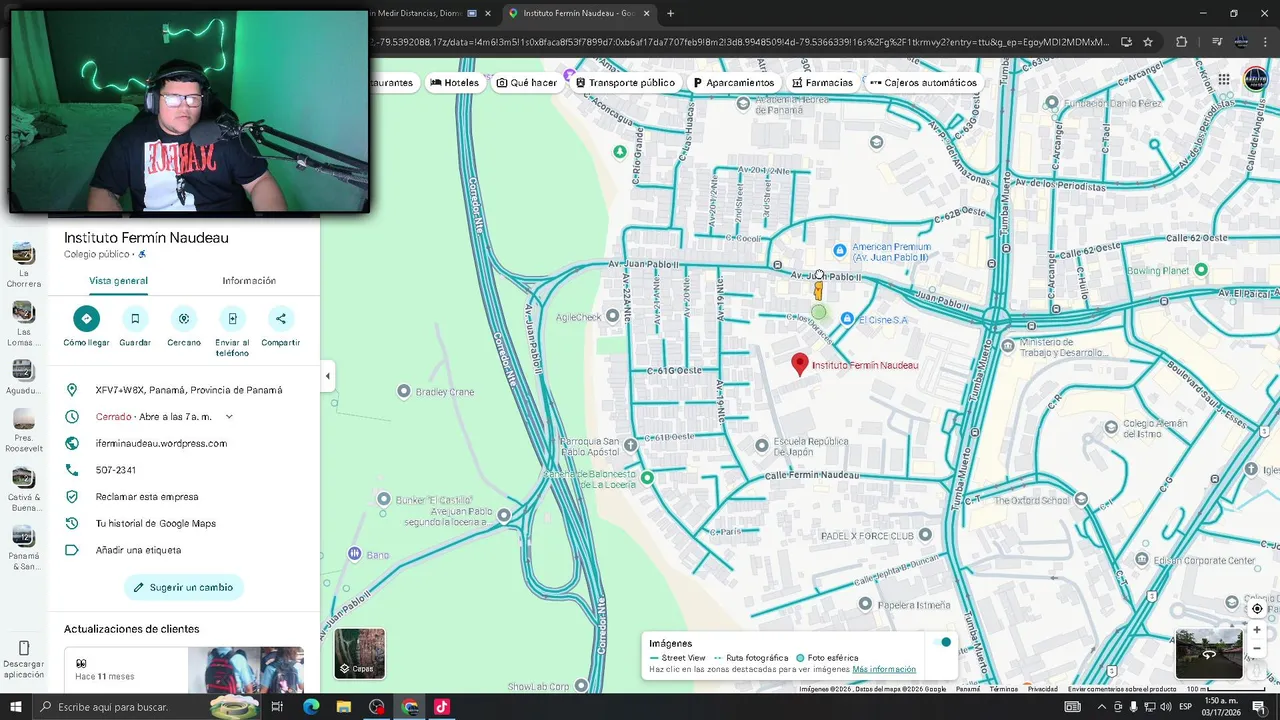Zoom in on the map with plus
This screenshot has height=720, width=1280.
(x=1257, y=630)
